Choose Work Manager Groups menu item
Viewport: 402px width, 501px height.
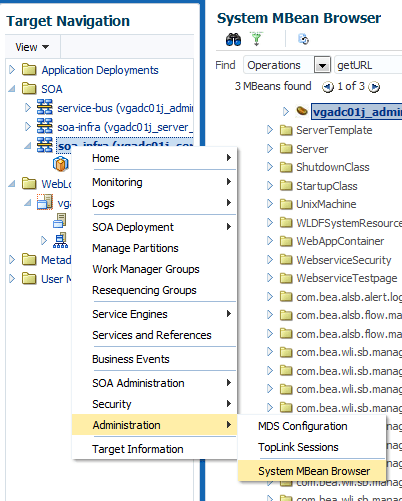pyautogui.click(x=154, y=269)
